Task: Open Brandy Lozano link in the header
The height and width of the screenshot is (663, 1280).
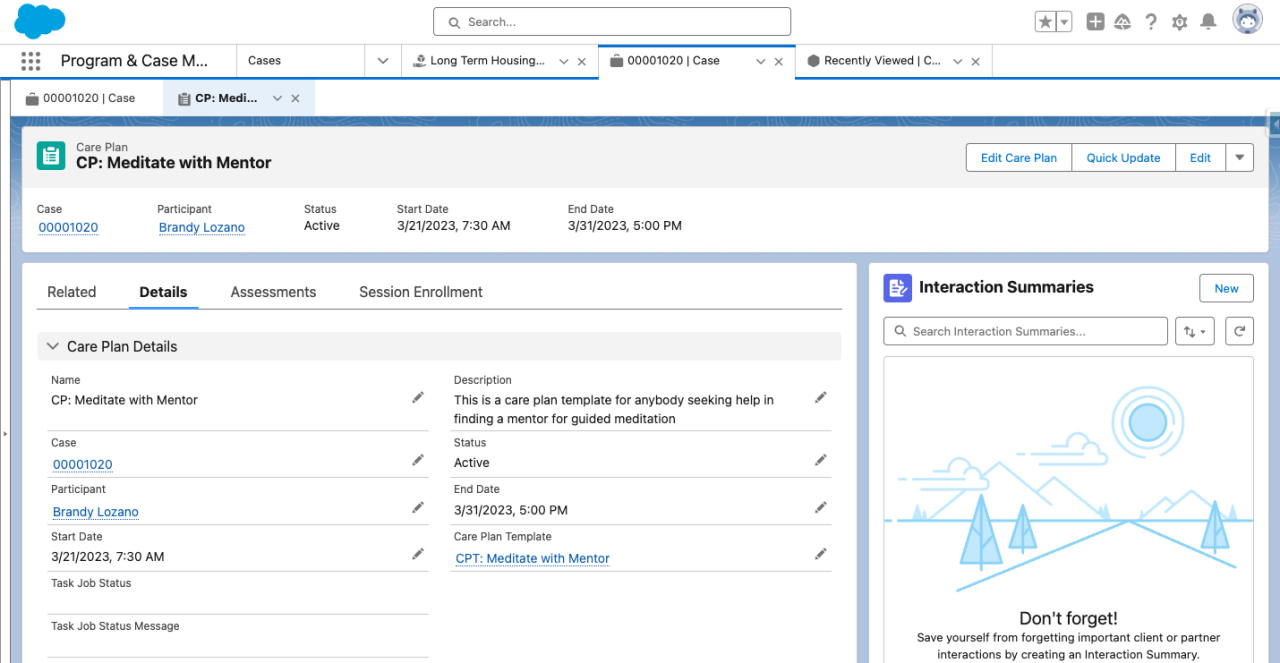Action: pyautogui.click(x=201, y=227)
